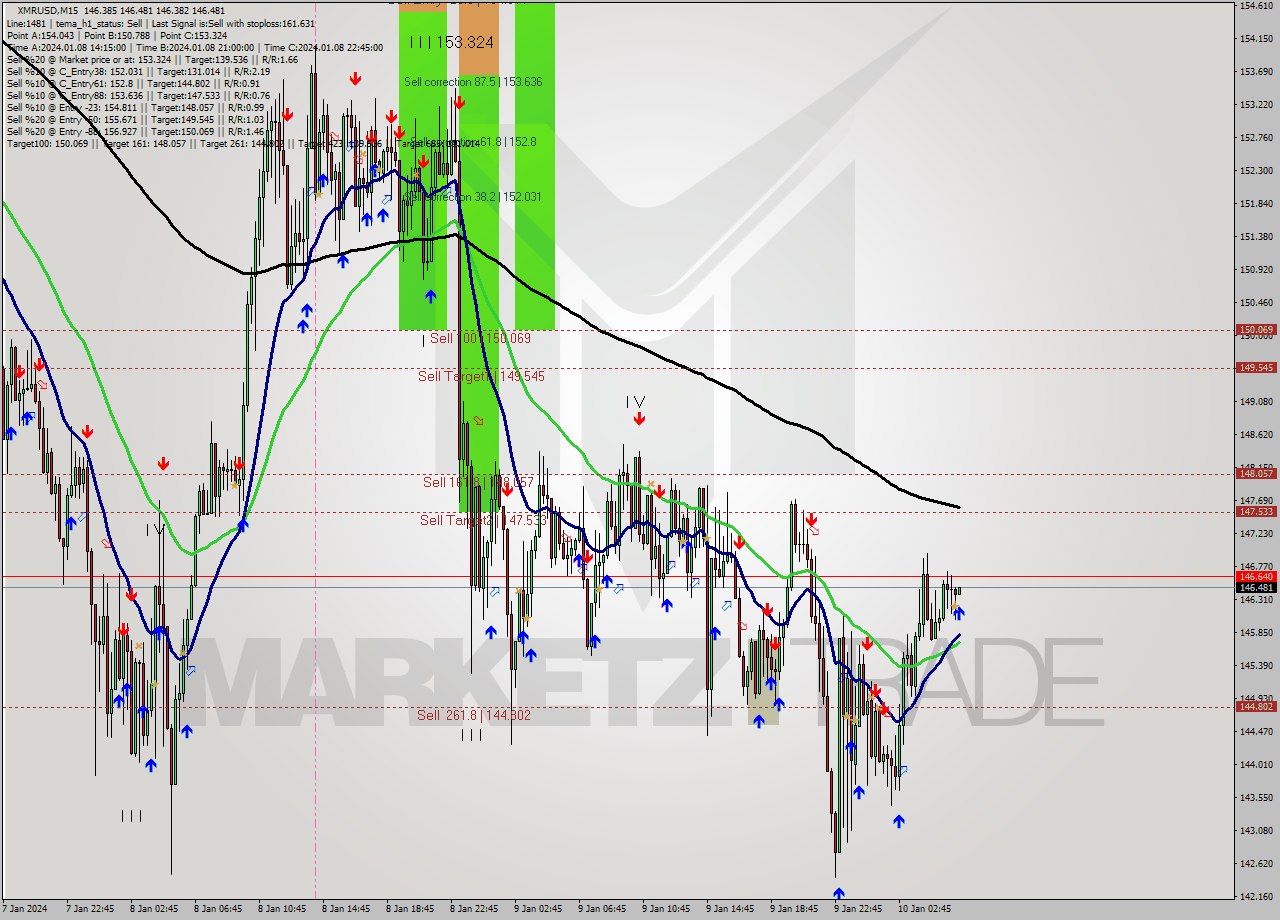
Task: Click 145.390 on the price axis
Action: [1256, 666]
